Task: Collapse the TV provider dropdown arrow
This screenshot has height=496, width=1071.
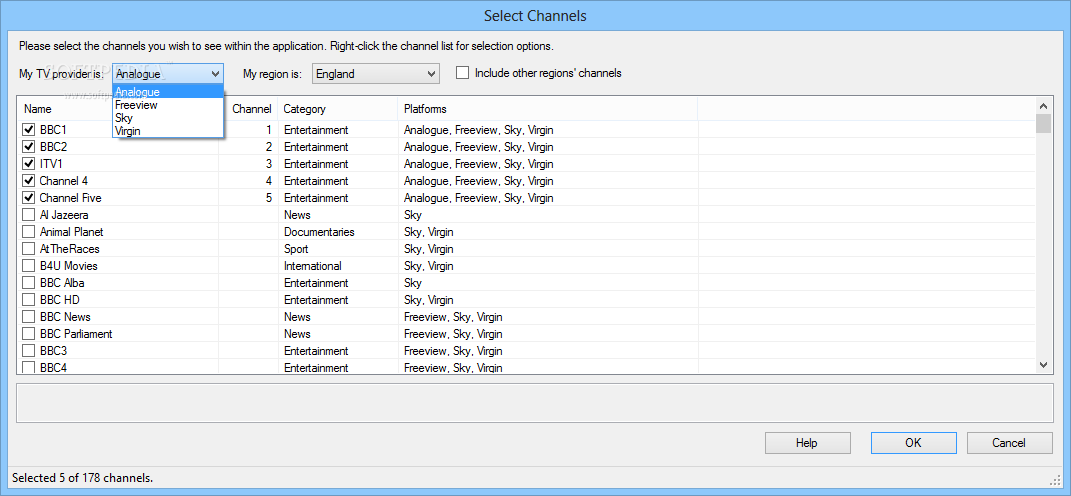Action: 215,73
